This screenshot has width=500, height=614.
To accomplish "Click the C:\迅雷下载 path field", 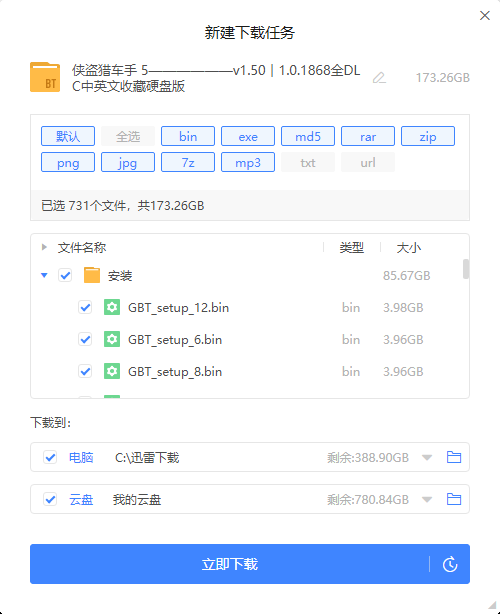I will click(x=147, y=457).
